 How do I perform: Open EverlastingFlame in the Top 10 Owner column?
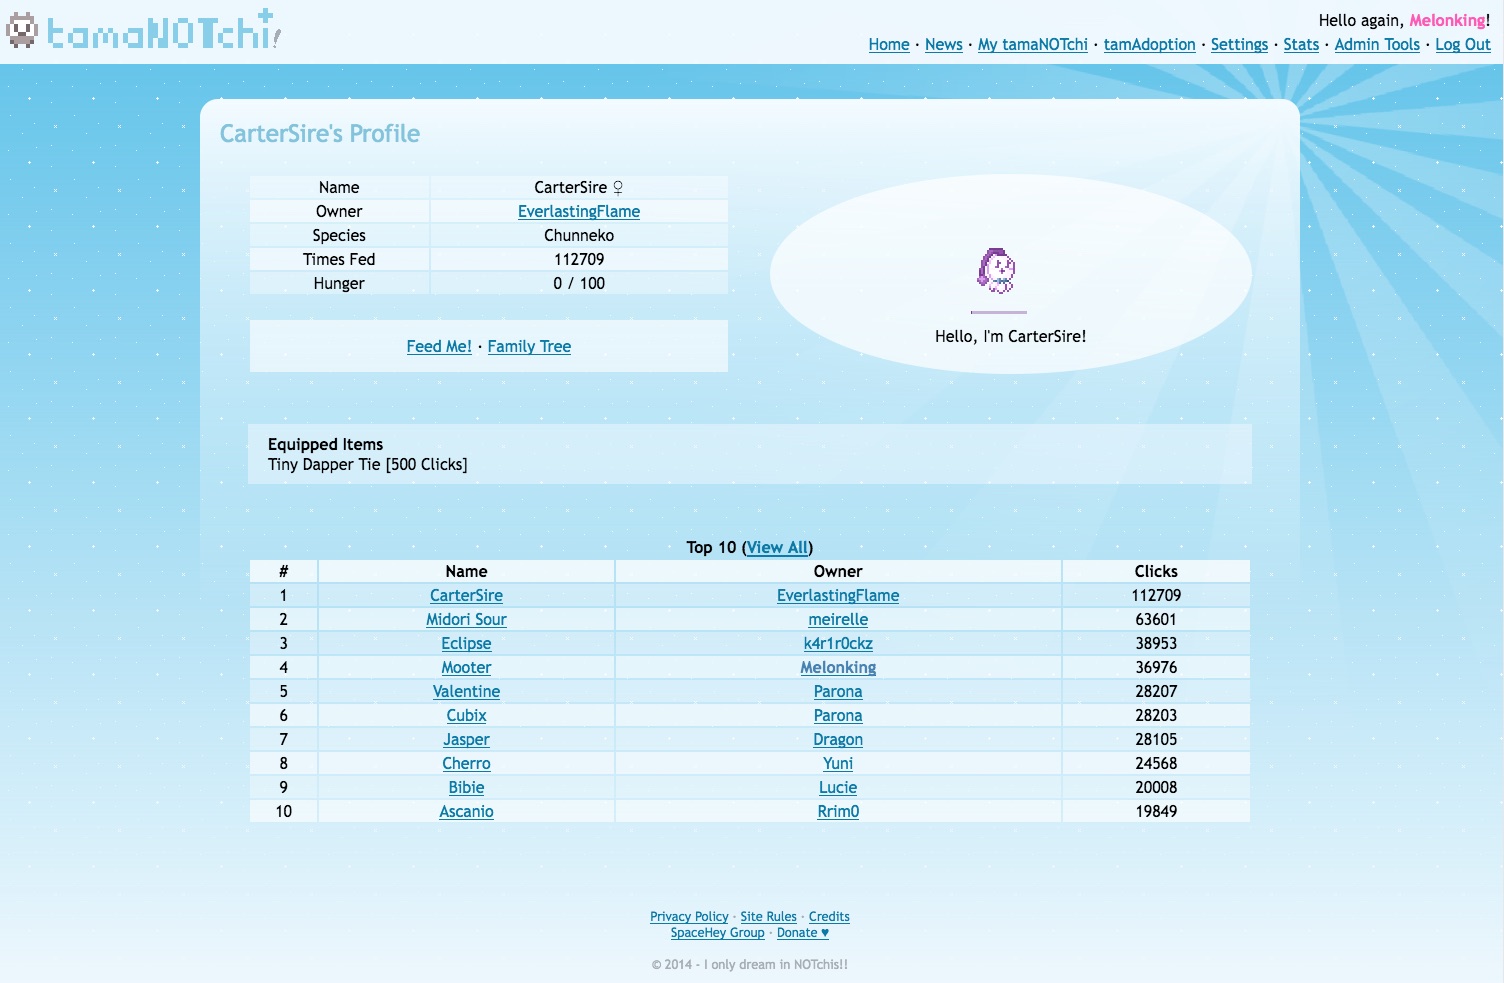tap(838, 596)
